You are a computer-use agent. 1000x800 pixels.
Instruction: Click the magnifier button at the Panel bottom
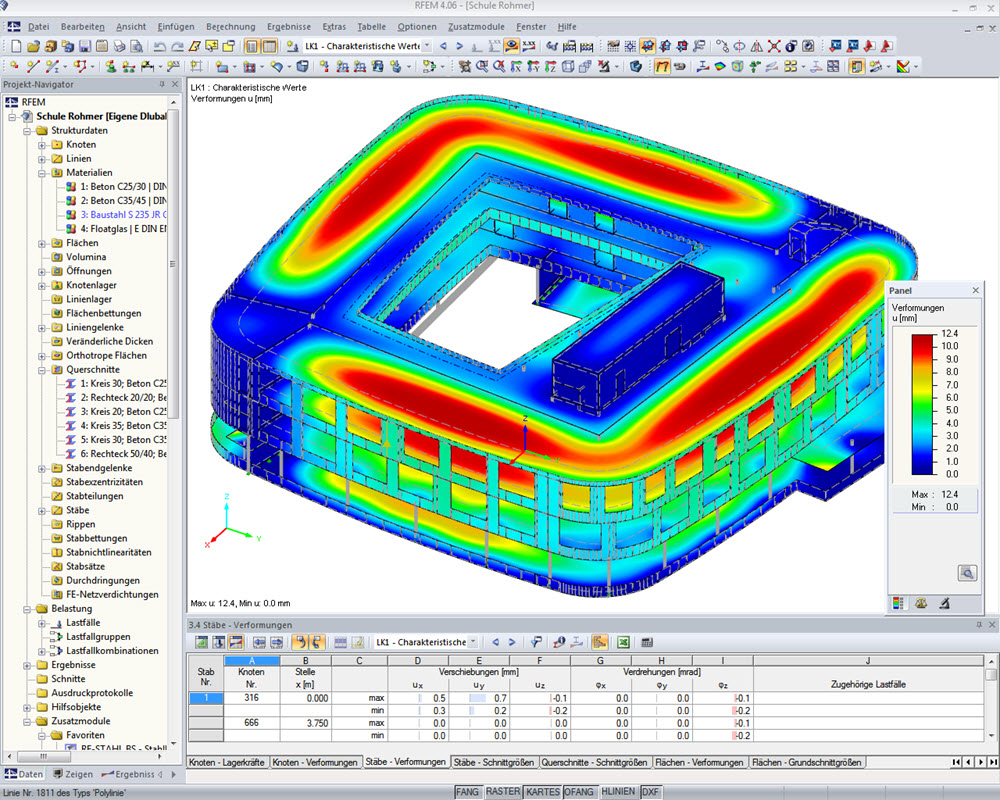(967, 572)
